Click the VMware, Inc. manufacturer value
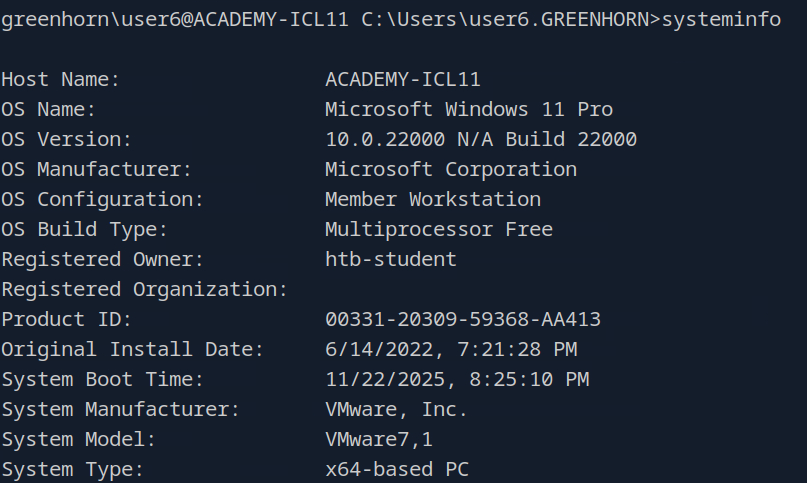The height and width of the screenshot is (483, 807). click(x=397, y=409)
